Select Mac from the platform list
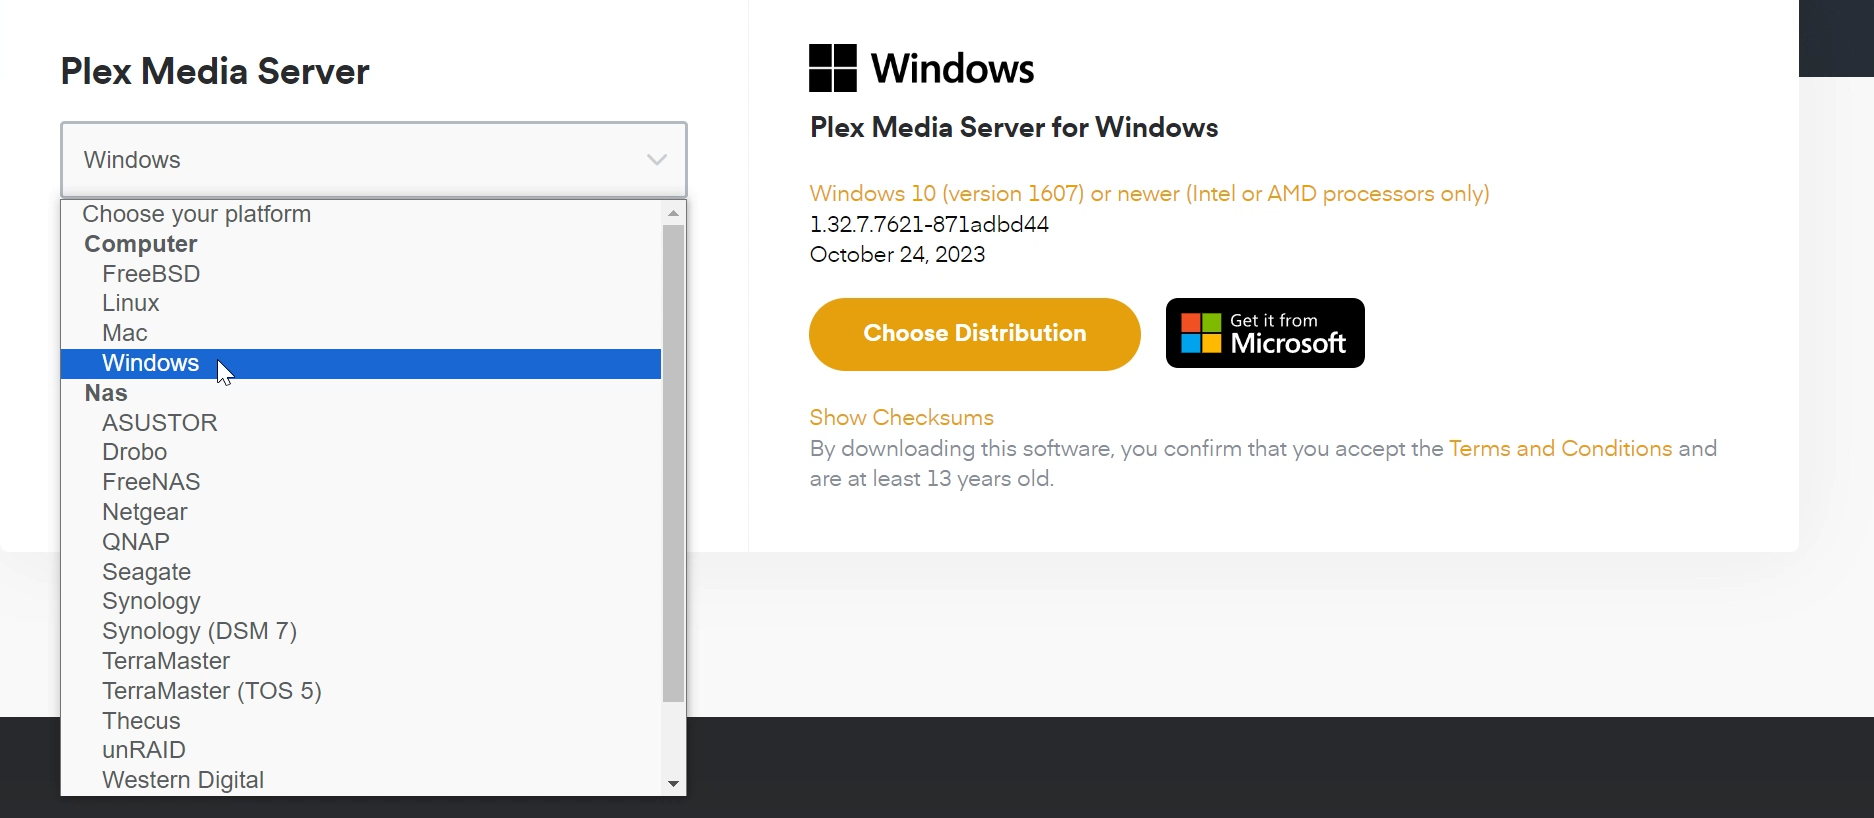Image resolution: width=1874 pixels, height=818 pixels. (361, 333)
